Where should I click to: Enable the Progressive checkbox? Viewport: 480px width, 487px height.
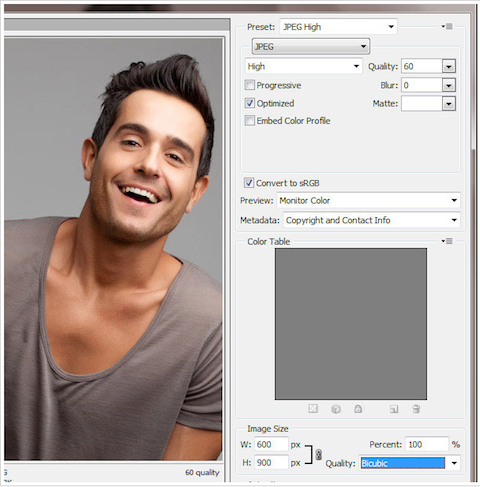pyautogui.click(x=250, y=85)
